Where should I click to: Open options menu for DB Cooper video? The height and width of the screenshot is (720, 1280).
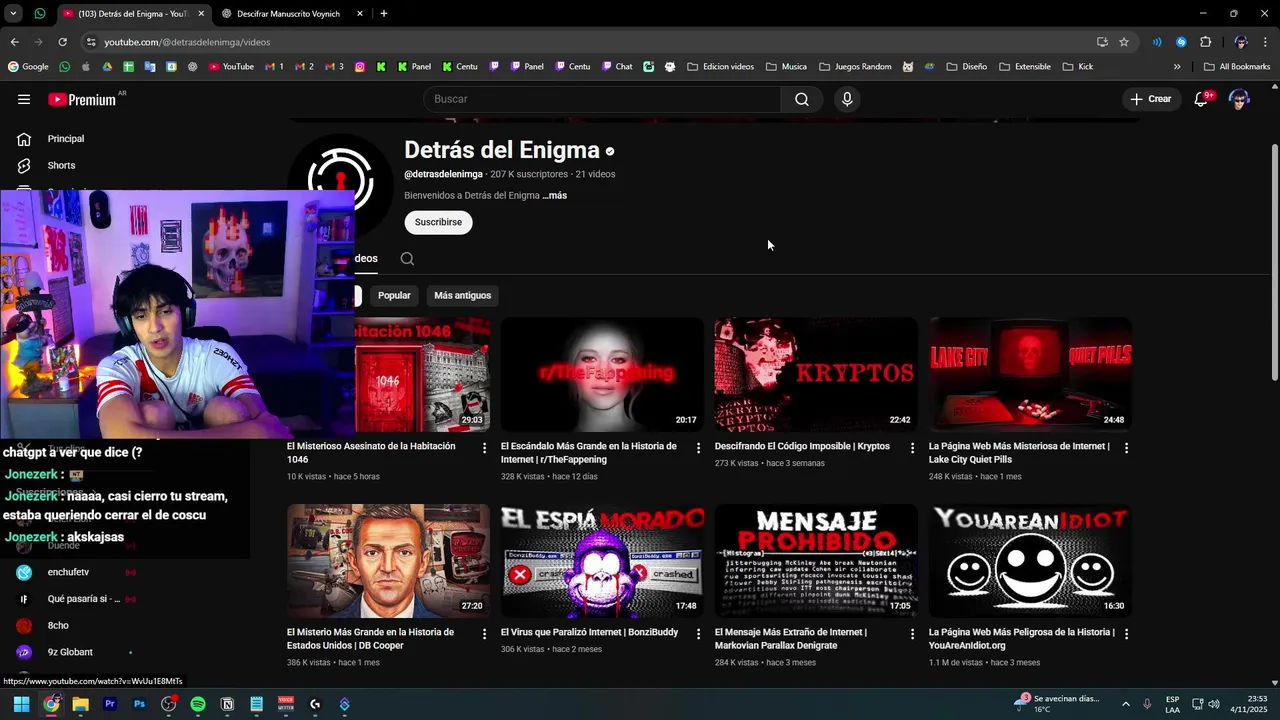[x=484, y=634]
